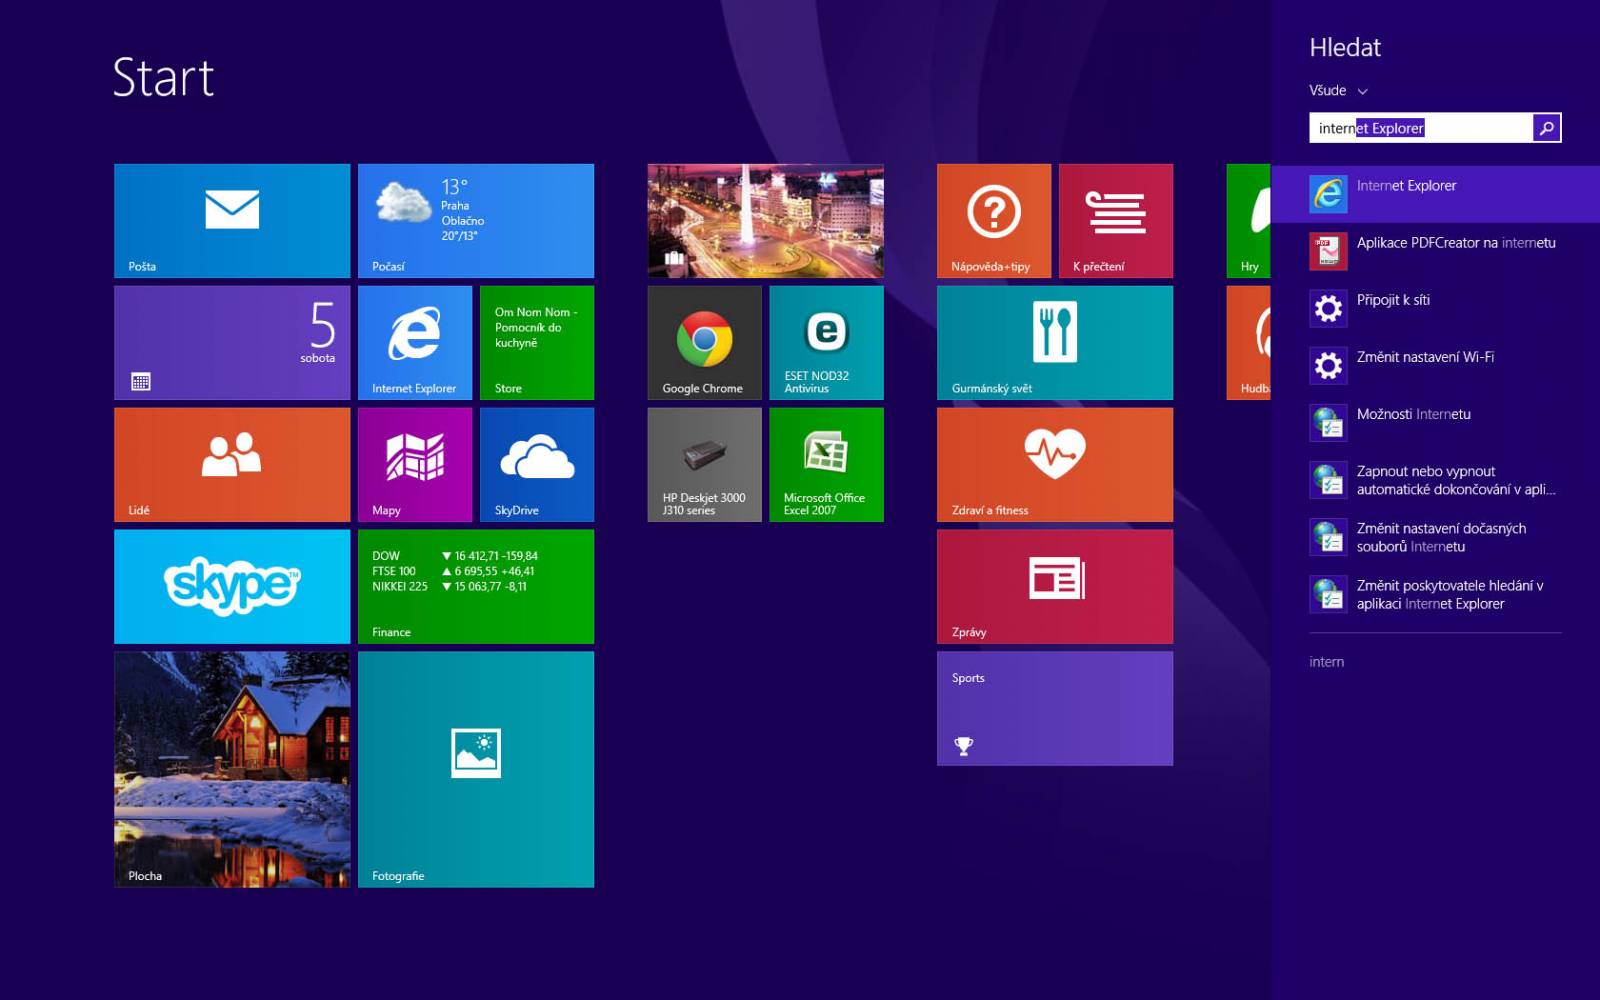
Task: Open the Store tile
Action: coord(537,343)
